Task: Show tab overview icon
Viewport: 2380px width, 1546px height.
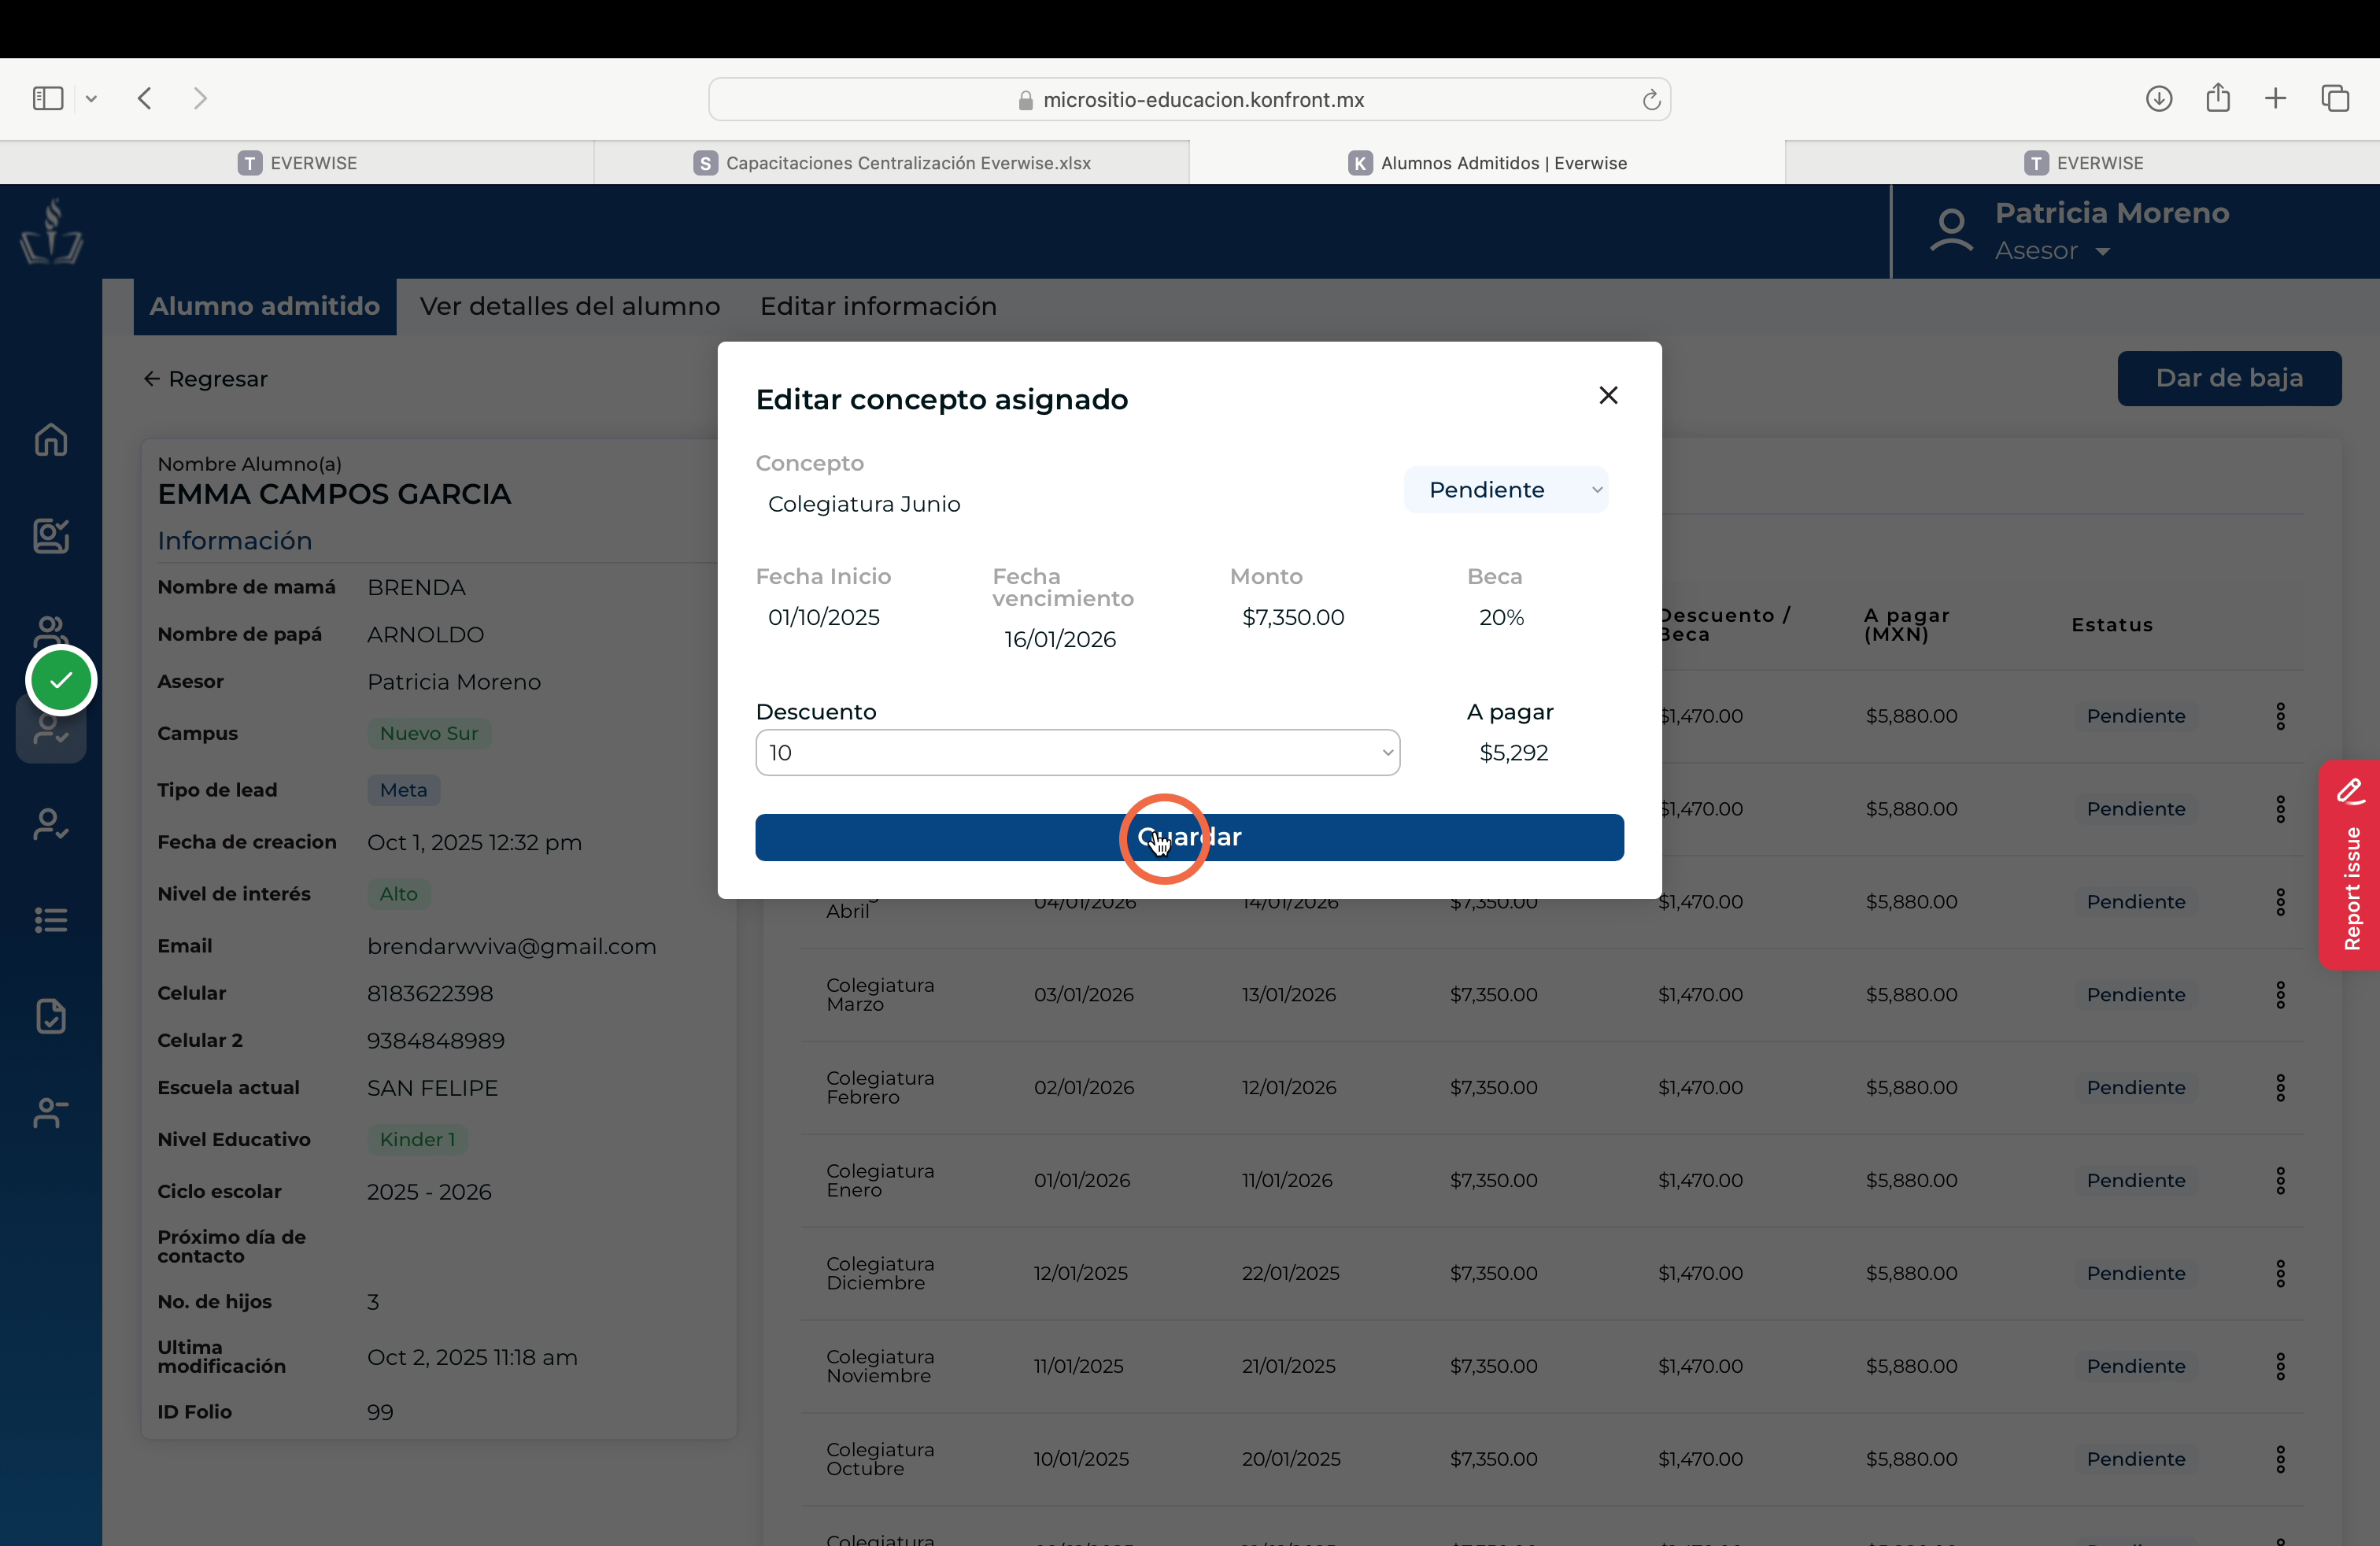Action: click(2335, 98)
